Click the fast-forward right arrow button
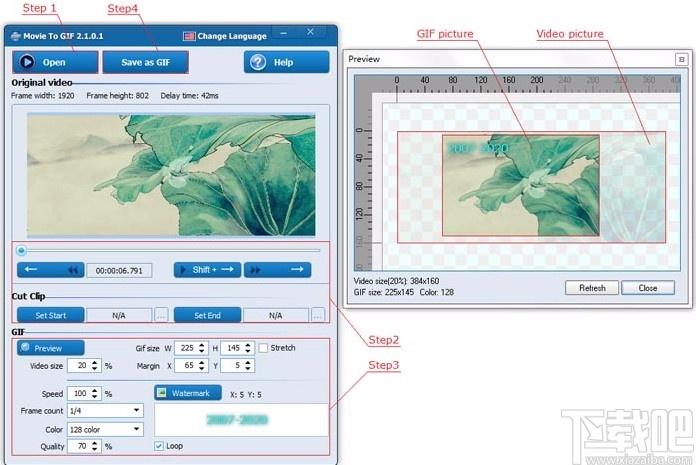 (x=277, y=270)
